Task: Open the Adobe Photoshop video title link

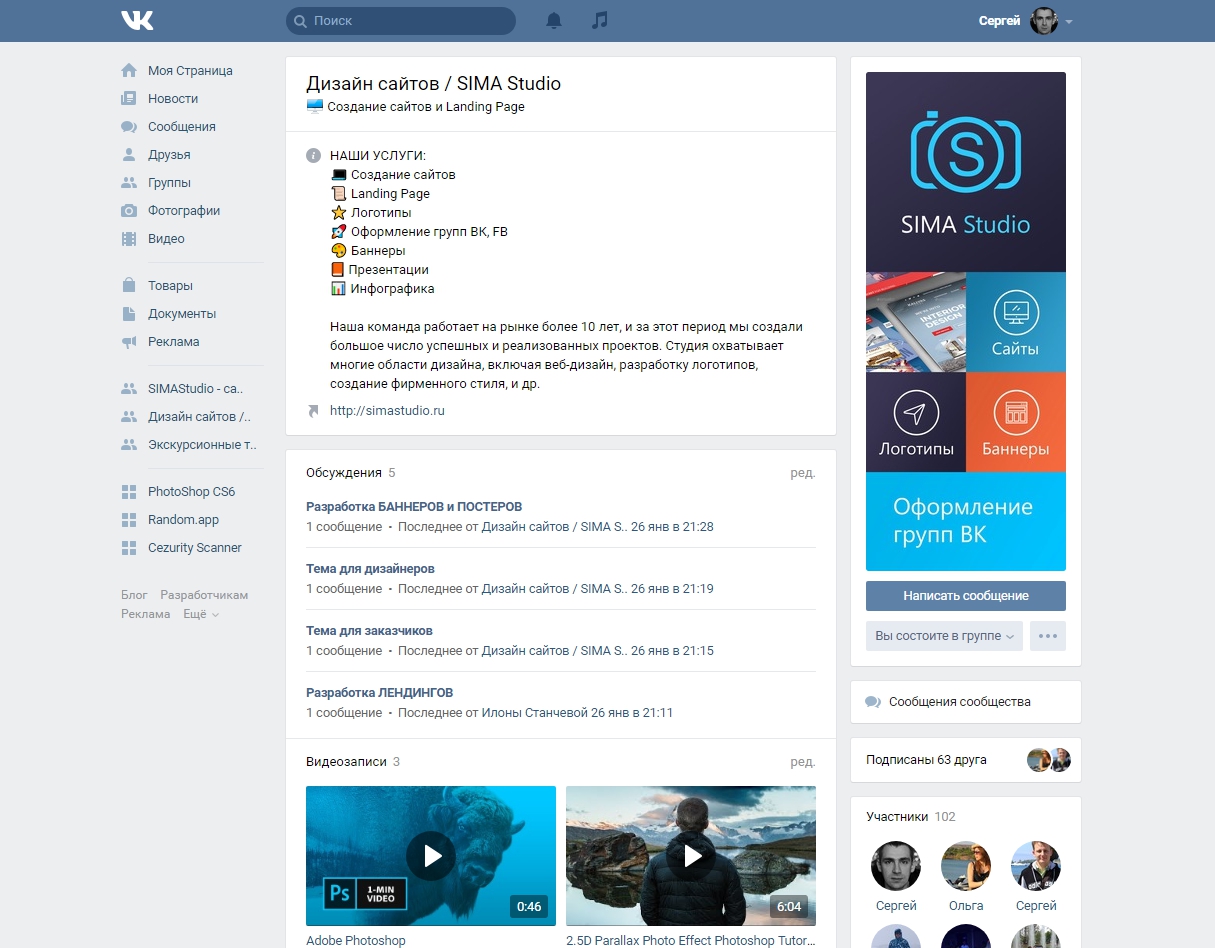Action: tap(356, 940)
